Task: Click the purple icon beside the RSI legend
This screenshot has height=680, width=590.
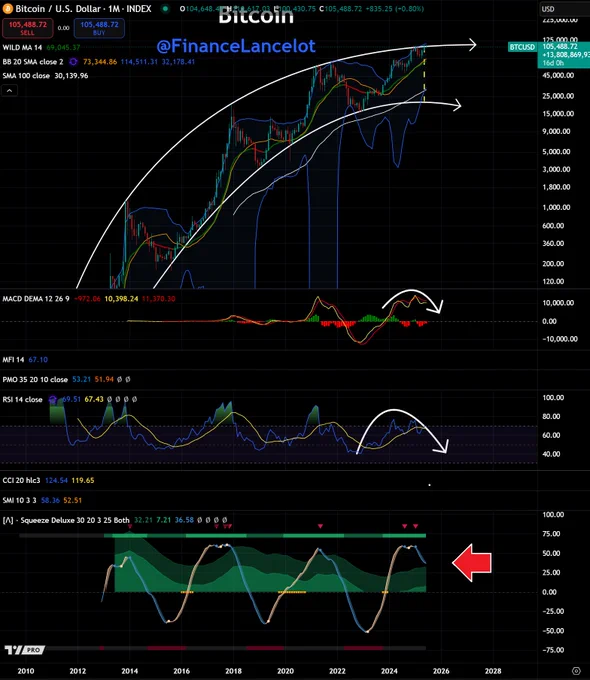Action: coord(53,399)
